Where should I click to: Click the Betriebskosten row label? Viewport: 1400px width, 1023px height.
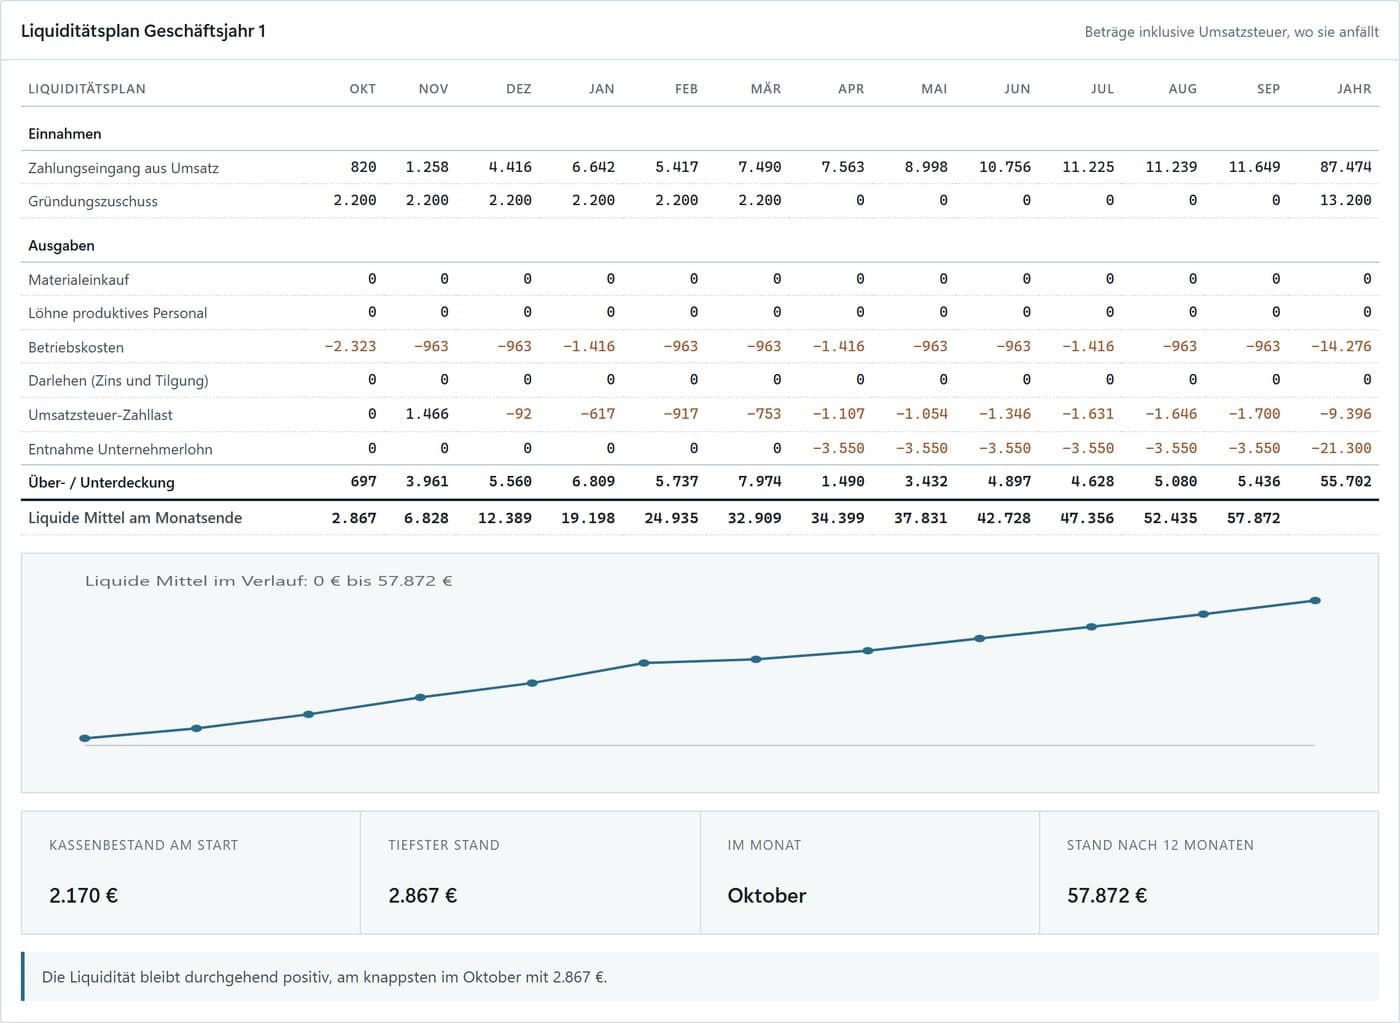click(76, 347)
